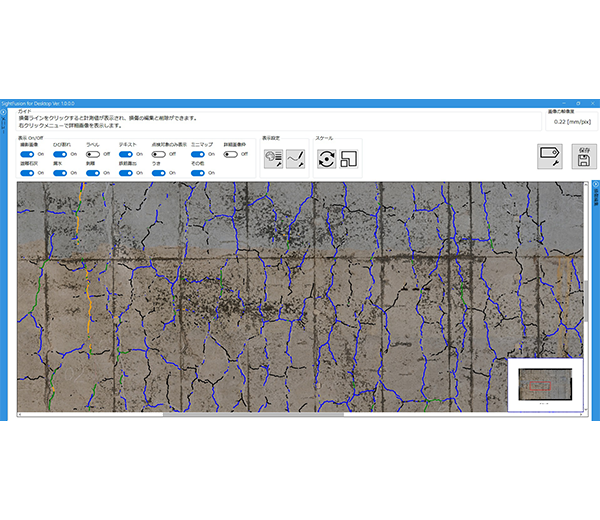Enable the 詳細画像枠 switch
The width and height of the screenshot is (600, 520).
pos(231,154)
